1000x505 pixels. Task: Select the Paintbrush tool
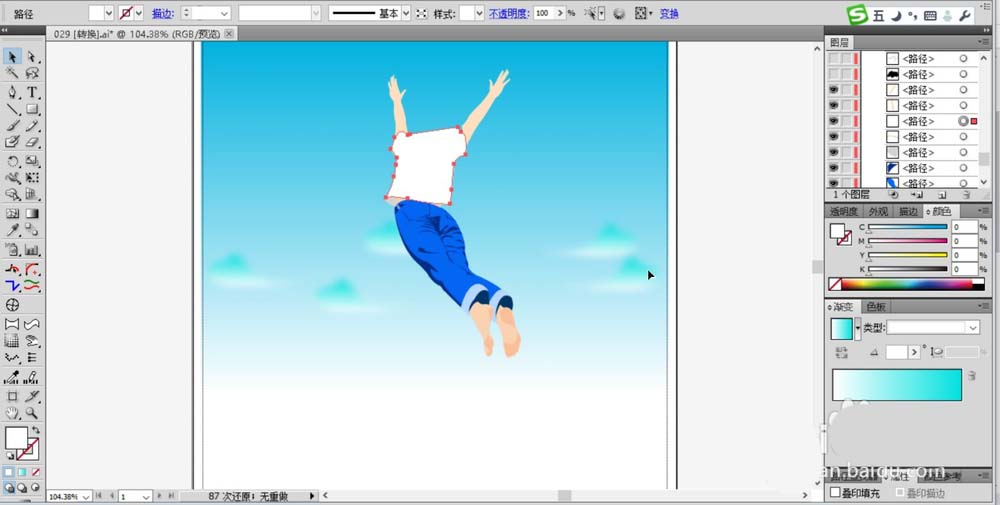pos(12,126)
